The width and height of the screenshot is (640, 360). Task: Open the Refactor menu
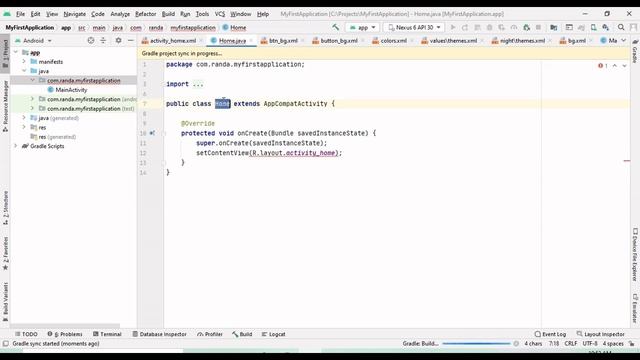pyautogui.click(x=145, y=14)
